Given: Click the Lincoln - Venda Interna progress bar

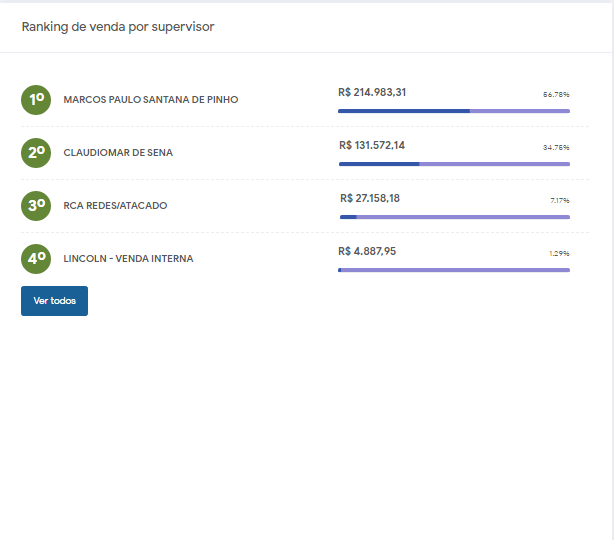Looking at the screenshot, I should 454,270.
